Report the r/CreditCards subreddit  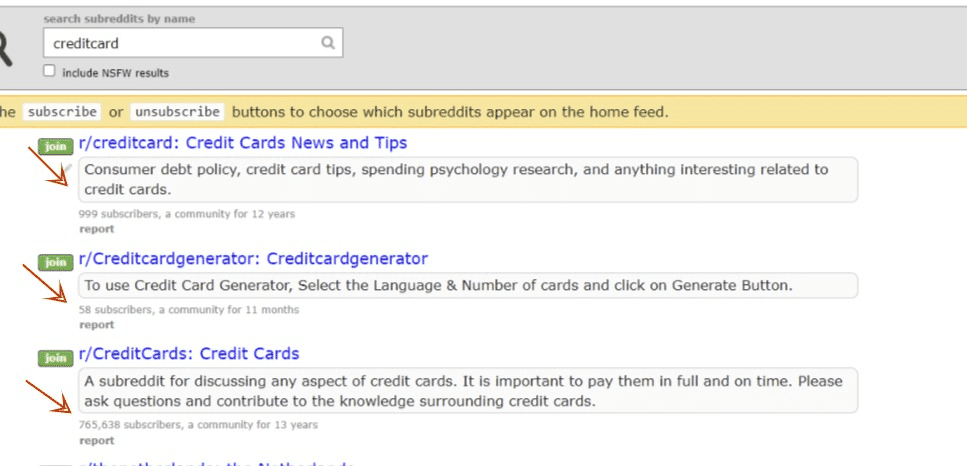click(x=96, y=441)
